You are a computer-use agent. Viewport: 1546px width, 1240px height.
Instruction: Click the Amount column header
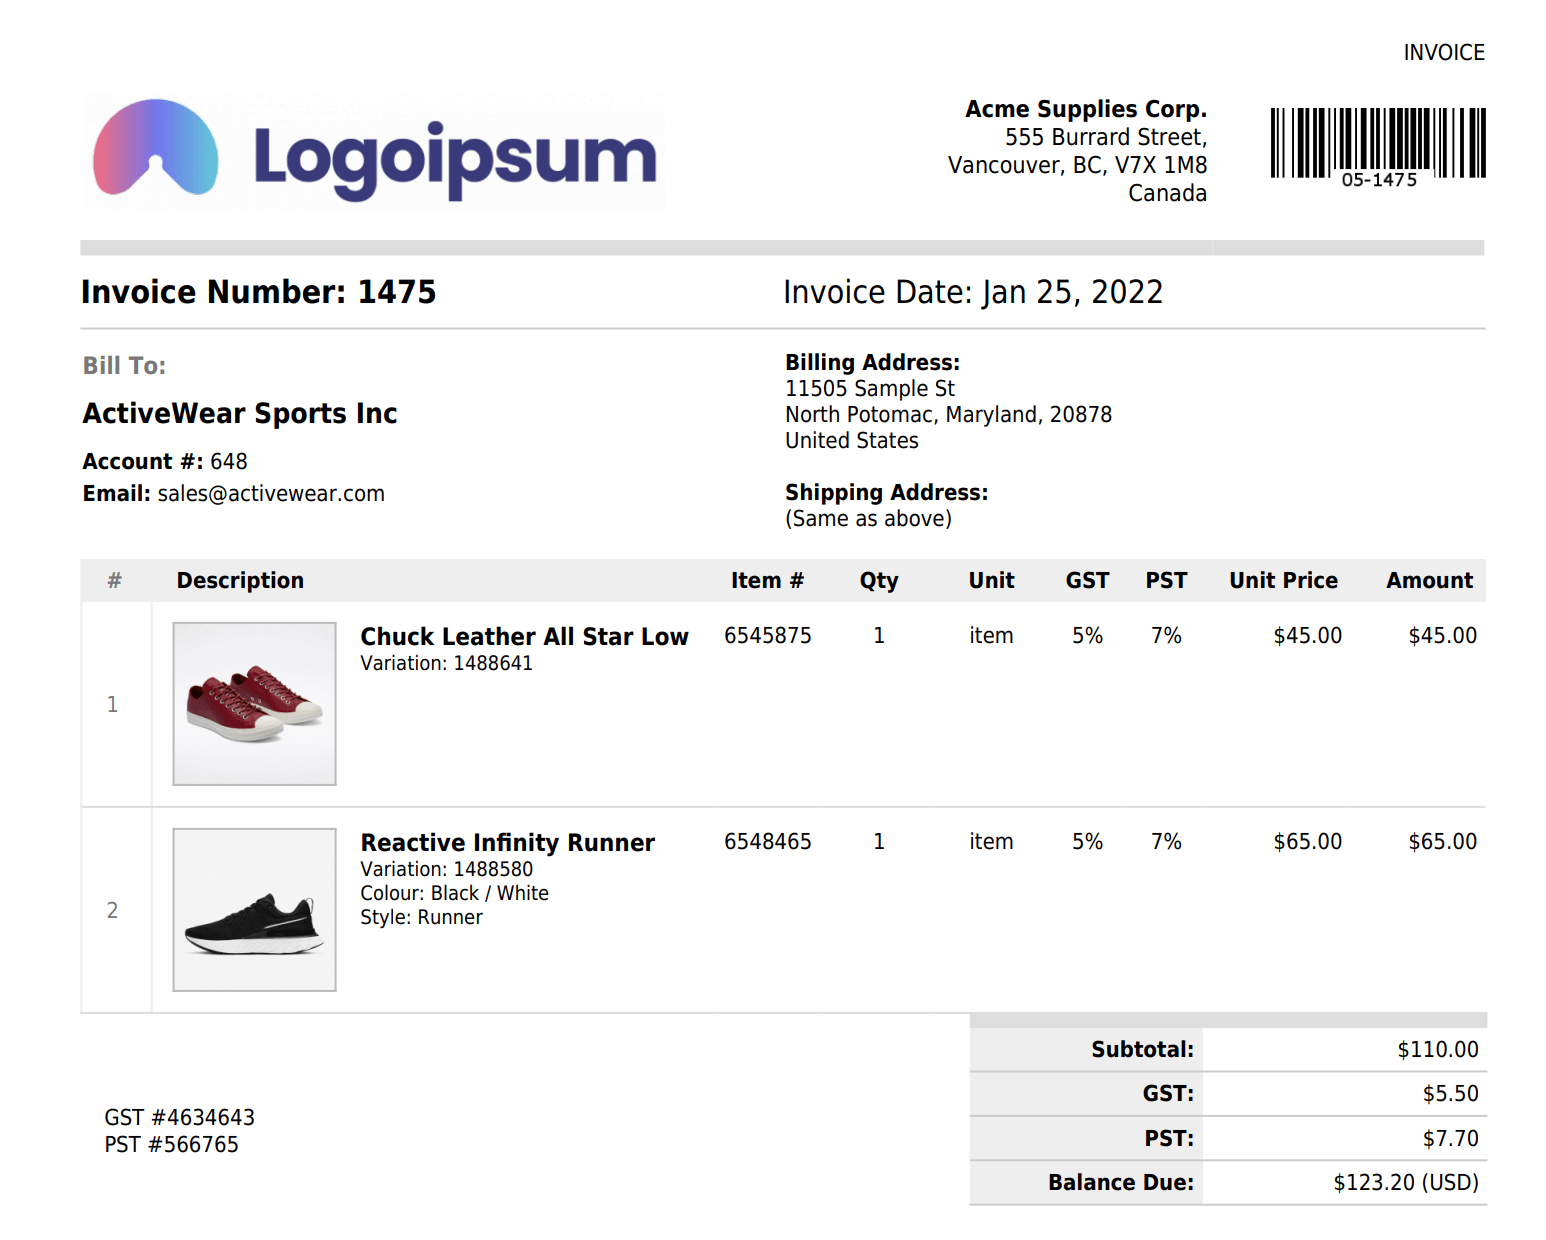click(1429, 581)
